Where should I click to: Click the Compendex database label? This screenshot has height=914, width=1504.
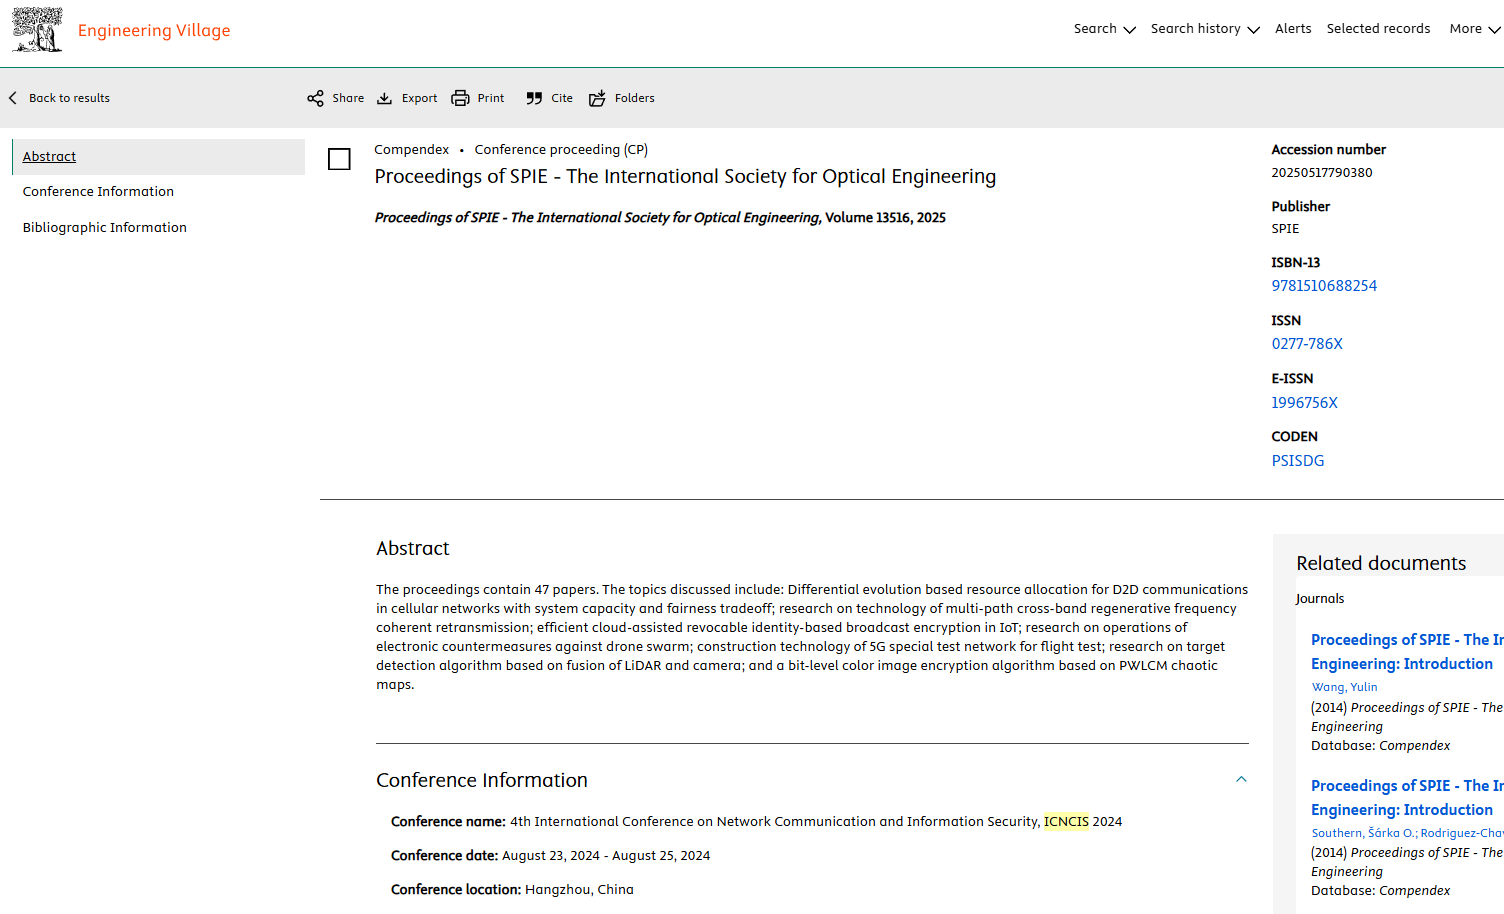click(411, 150)
